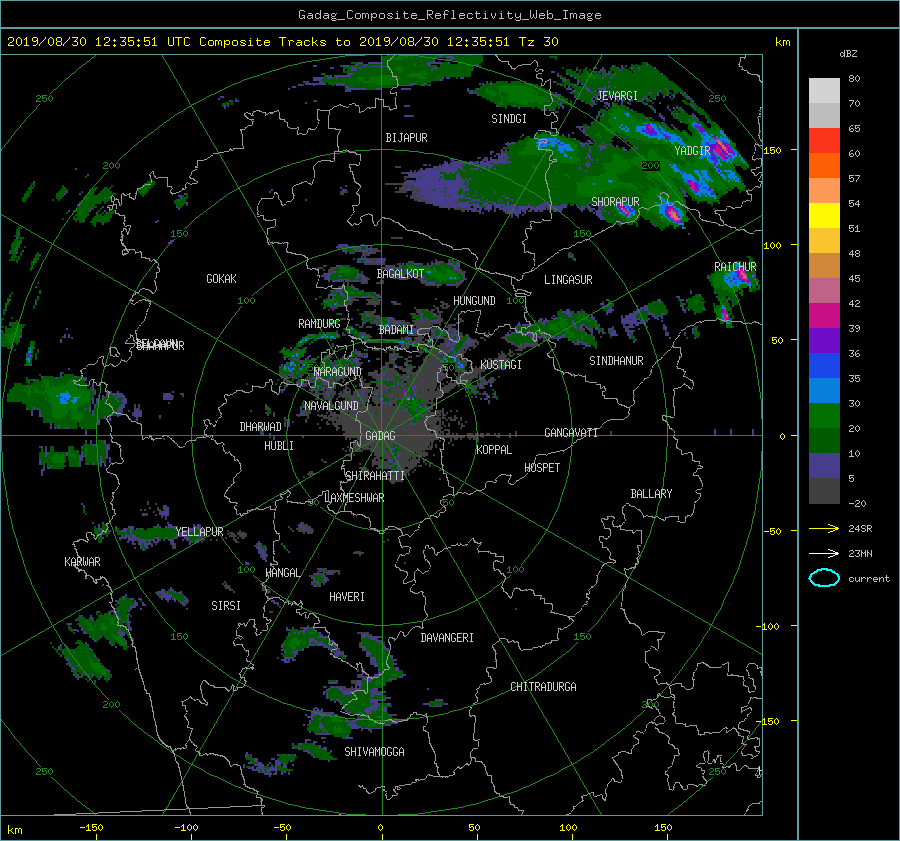
Task: Click the magenta 39 dBZ color swatch
Action: (x=824, y=316)
